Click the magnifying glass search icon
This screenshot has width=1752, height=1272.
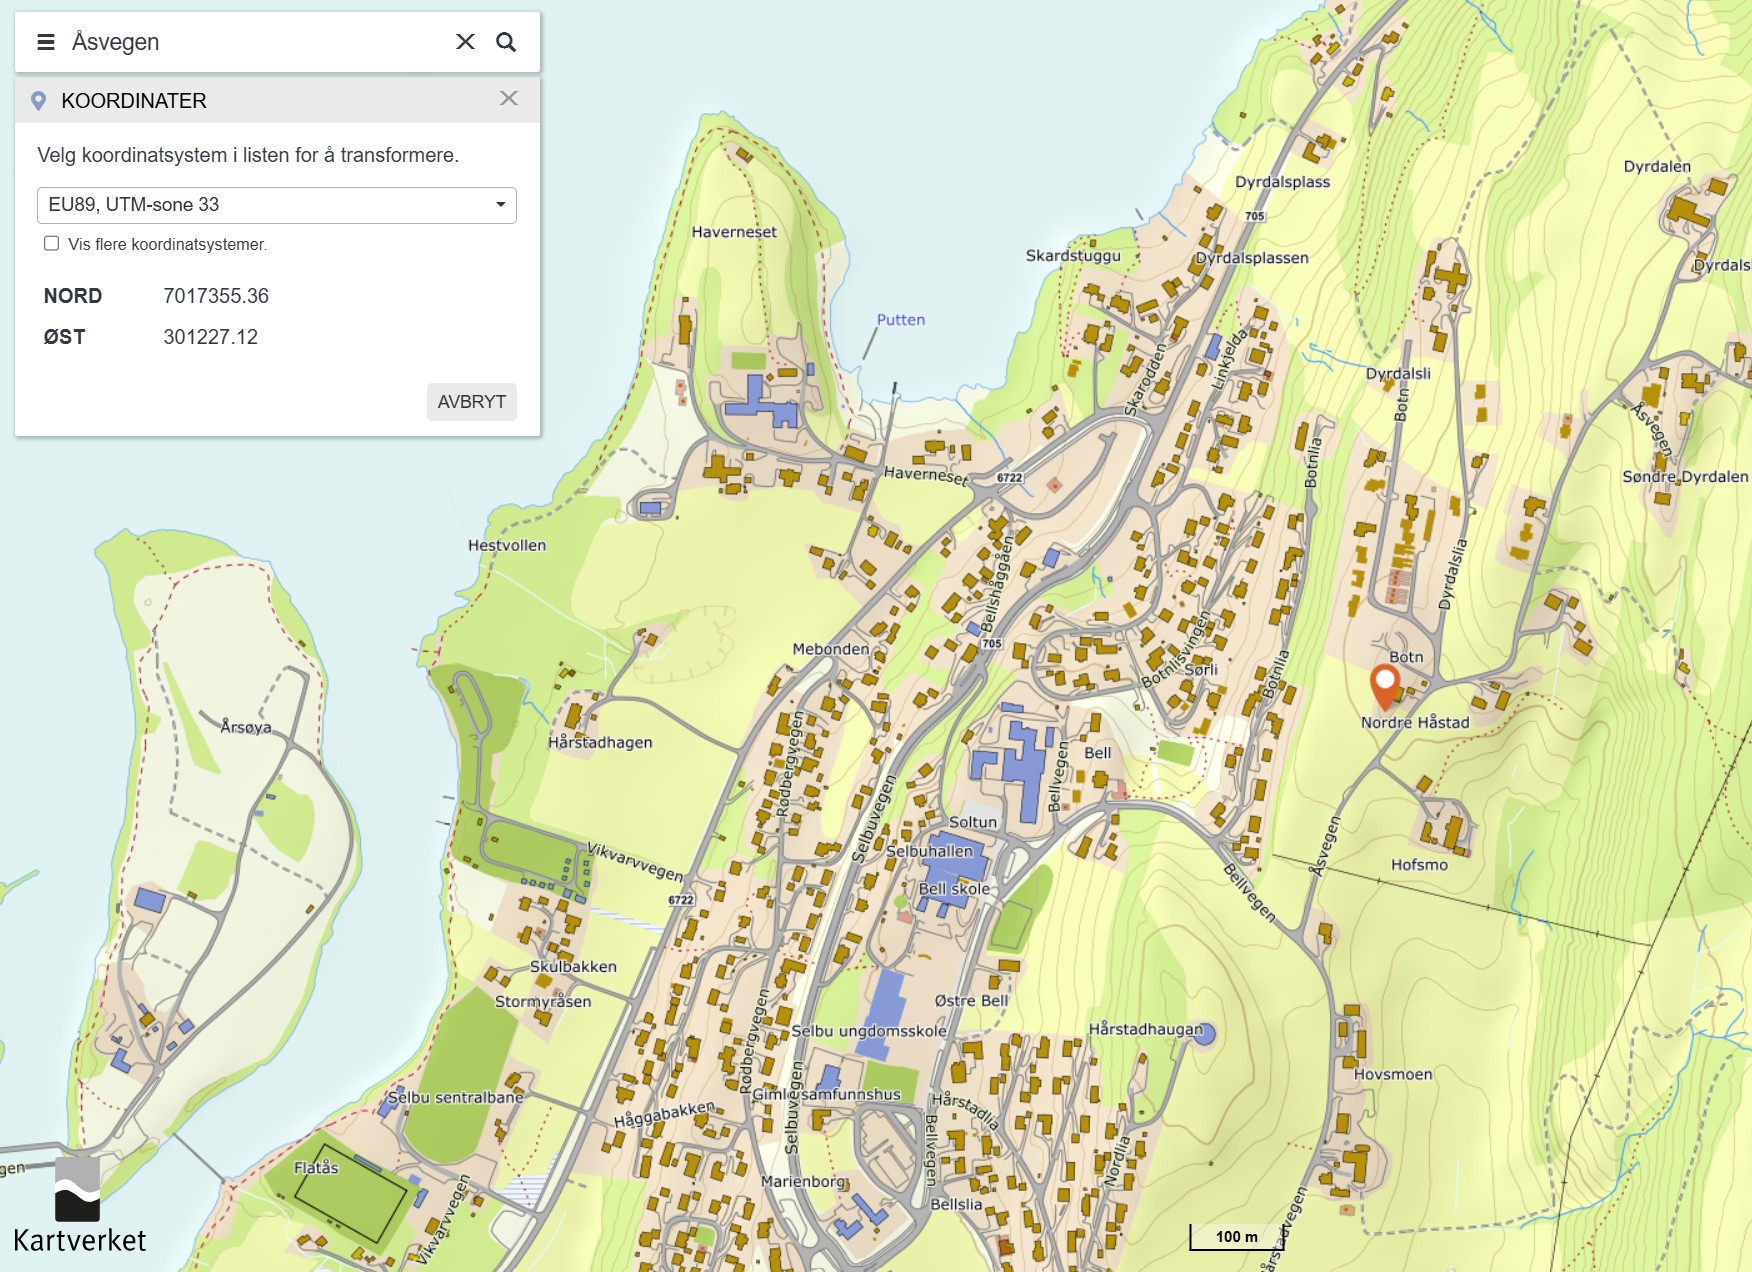tap(506, 42)
